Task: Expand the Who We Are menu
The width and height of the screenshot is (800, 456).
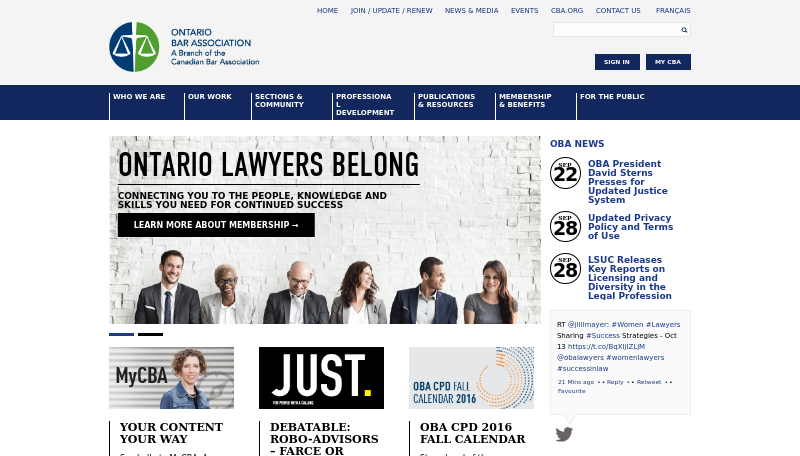Action: point(139,96)
